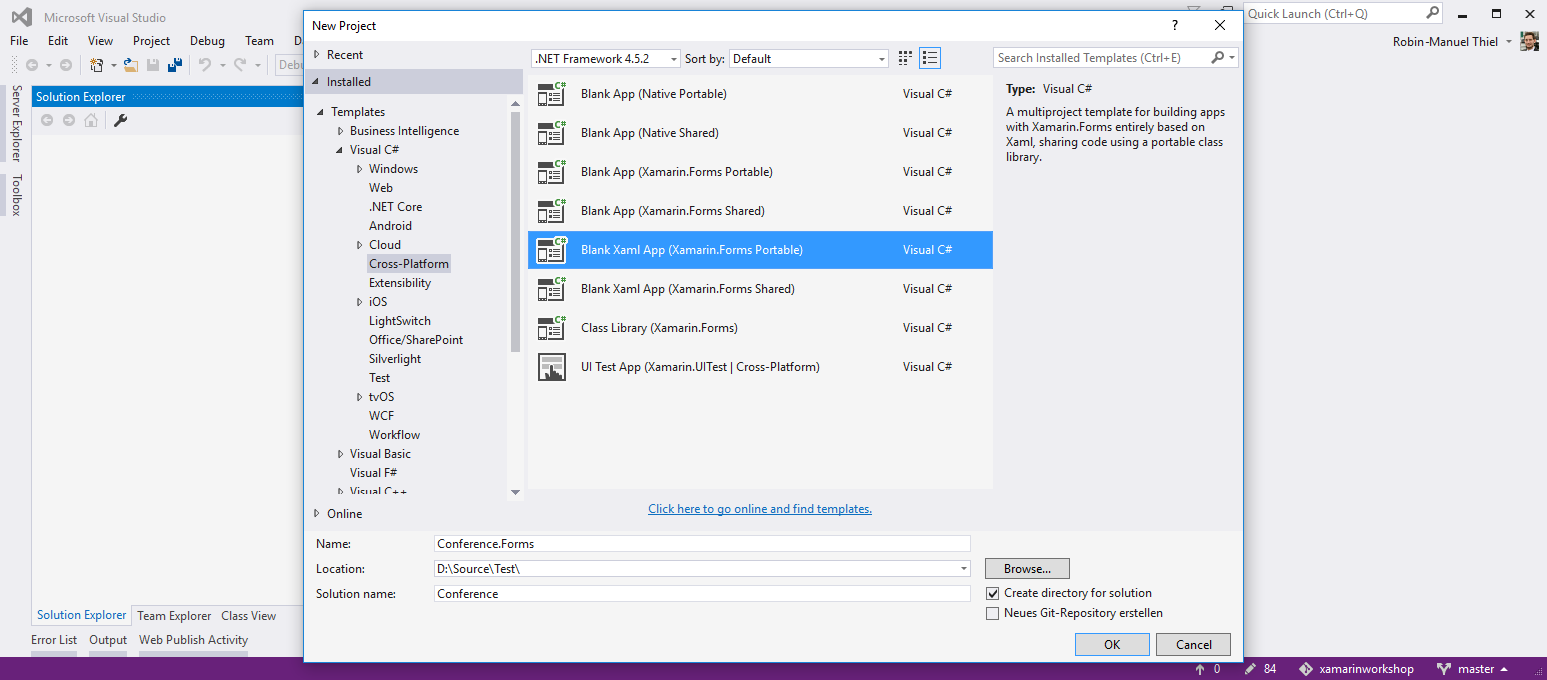Click template tree scrollbar down arrow
This screenshot has height=680, width=1547.
click(x=515, y=492)
